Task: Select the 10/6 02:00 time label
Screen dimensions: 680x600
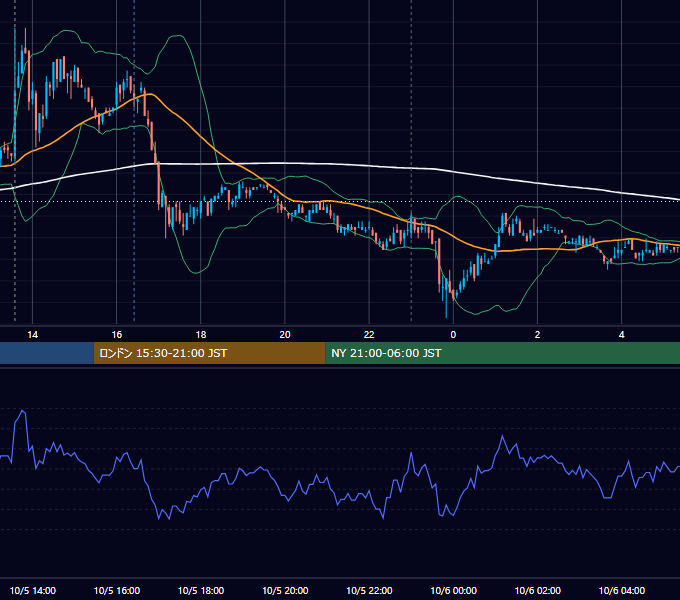Action: tap(537, 590)
